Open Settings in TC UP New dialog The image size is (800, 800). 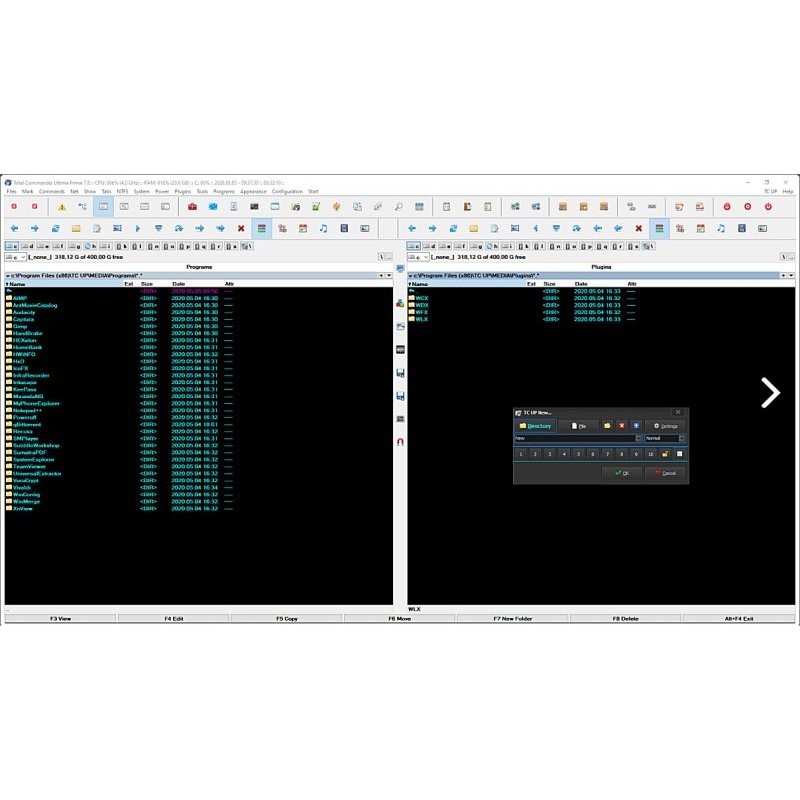665,426
